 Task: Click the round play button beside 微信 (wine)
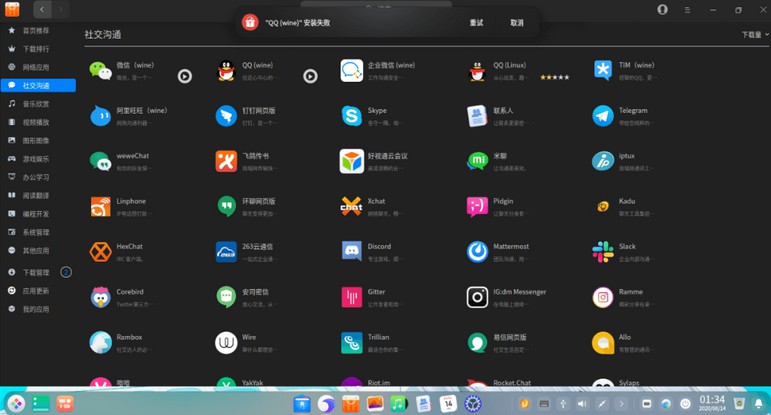point(184,76)
